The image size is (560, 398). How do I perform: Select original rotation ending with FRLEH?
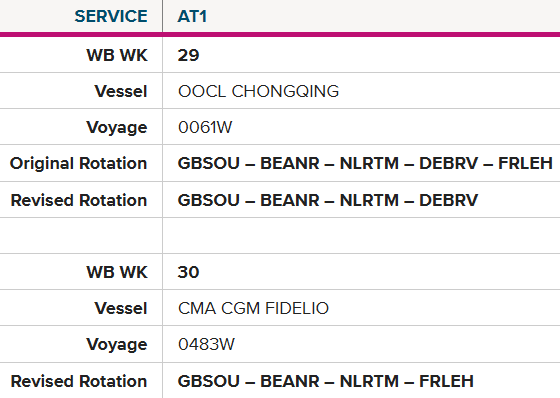[x=365, y=164]
